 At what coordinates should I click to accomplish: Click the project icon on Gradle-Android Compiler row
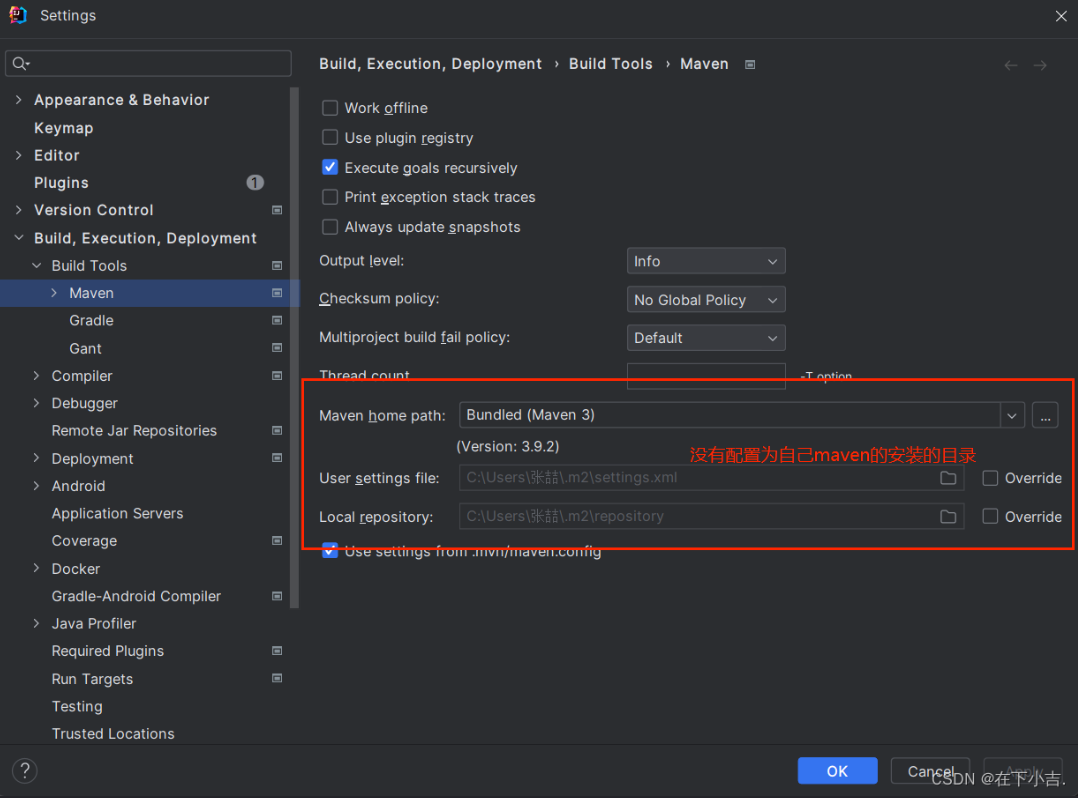point(277,596)
